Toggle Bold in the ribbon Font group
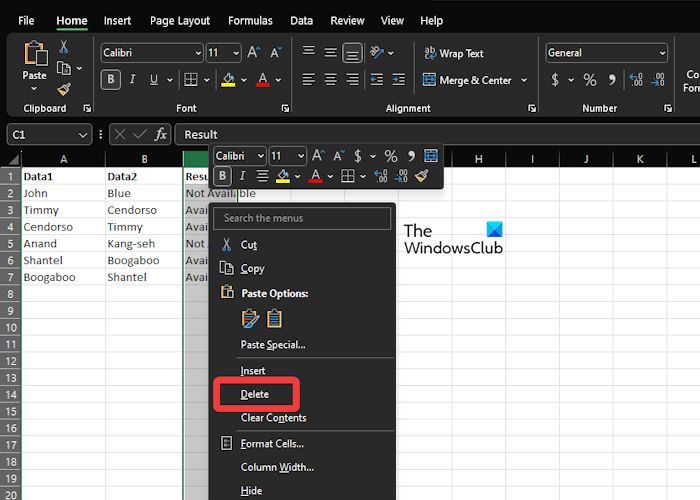This screenshot has height=500, width=700. [110, 80]
